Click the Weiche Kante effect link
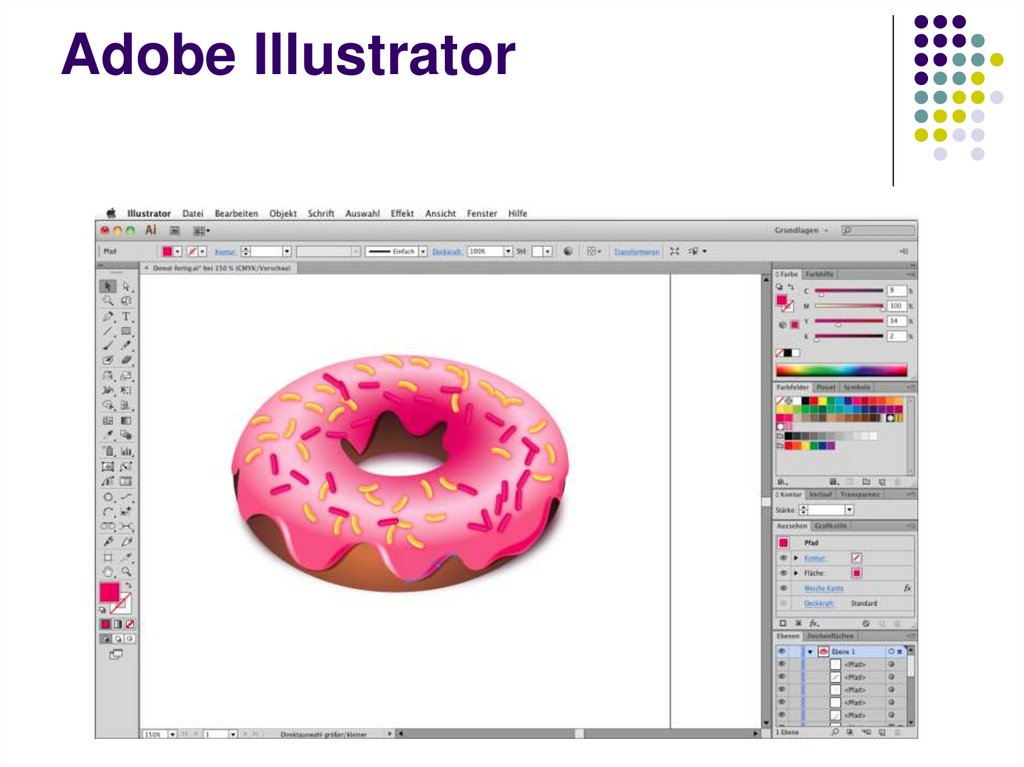This screenshot has width=1024, height=767. (824, 589)
